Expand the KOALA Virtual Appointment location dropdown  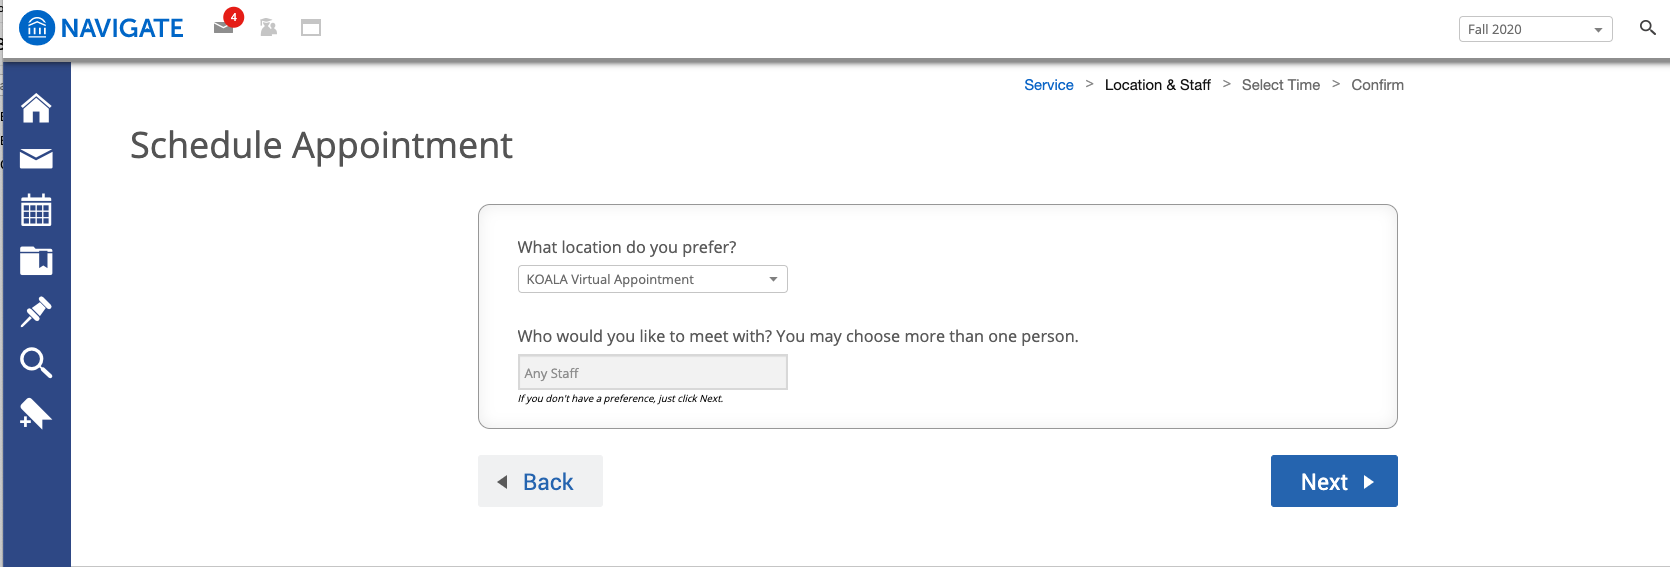pyautogui.click(x=652, y=279)
